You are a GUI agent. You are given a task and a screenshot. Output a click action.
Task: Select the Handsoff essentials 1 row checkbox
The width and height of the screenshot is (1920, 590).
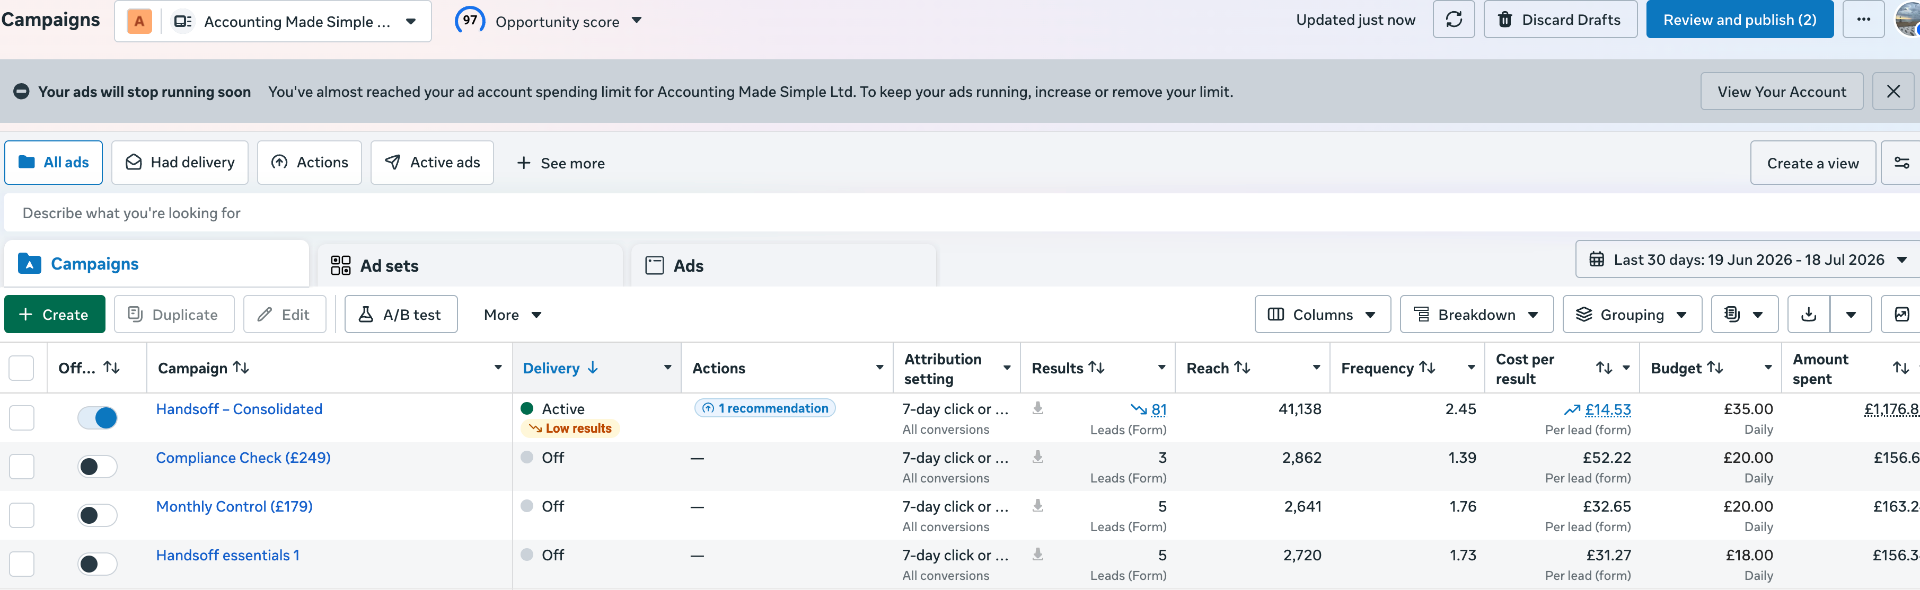pyautogui.click(x=21, y=564)
